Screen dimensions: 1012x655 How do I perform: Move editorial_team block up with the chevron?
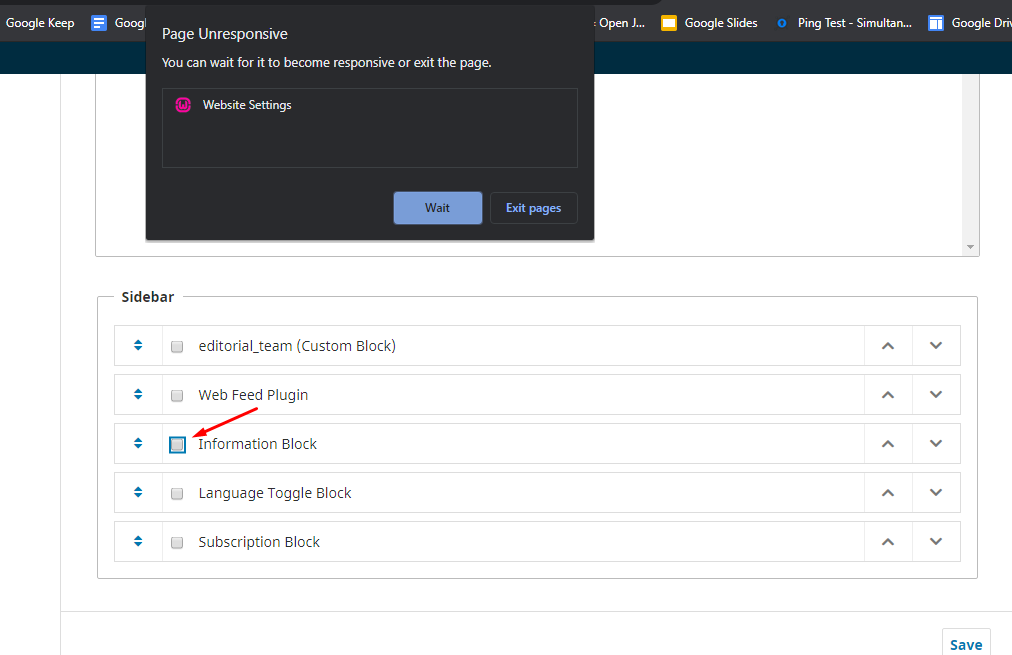pos(888,345)
